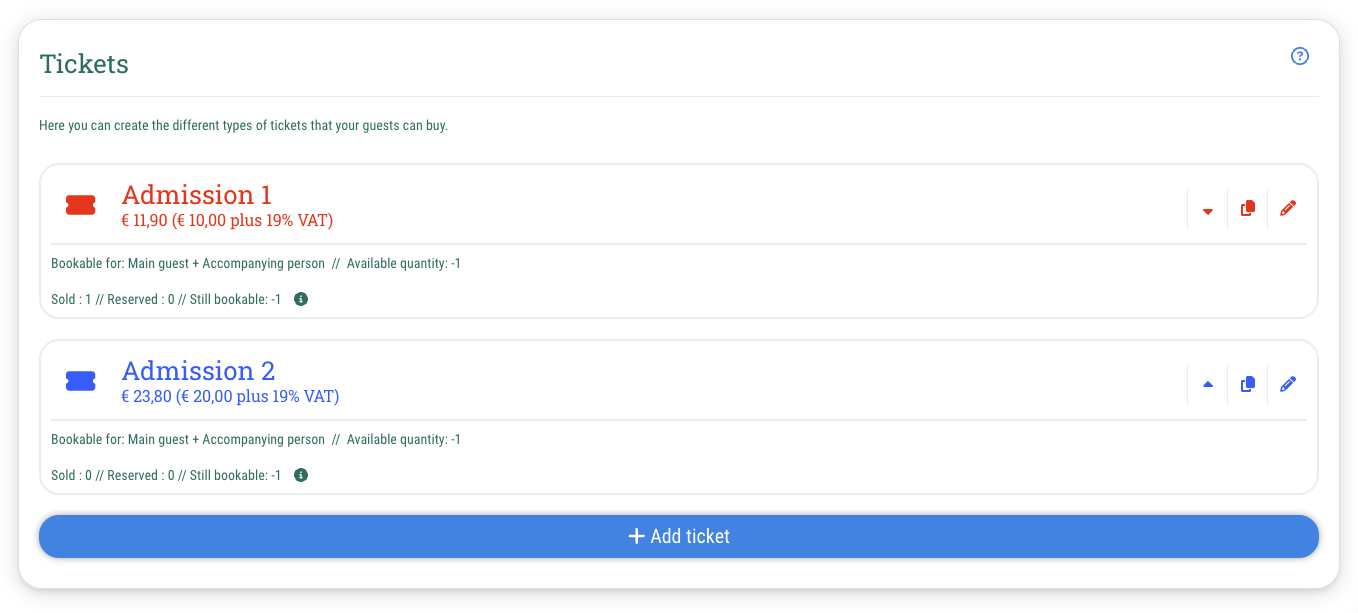Click Admission 2 Sold : 0 status line

click(x=166, y=475)
